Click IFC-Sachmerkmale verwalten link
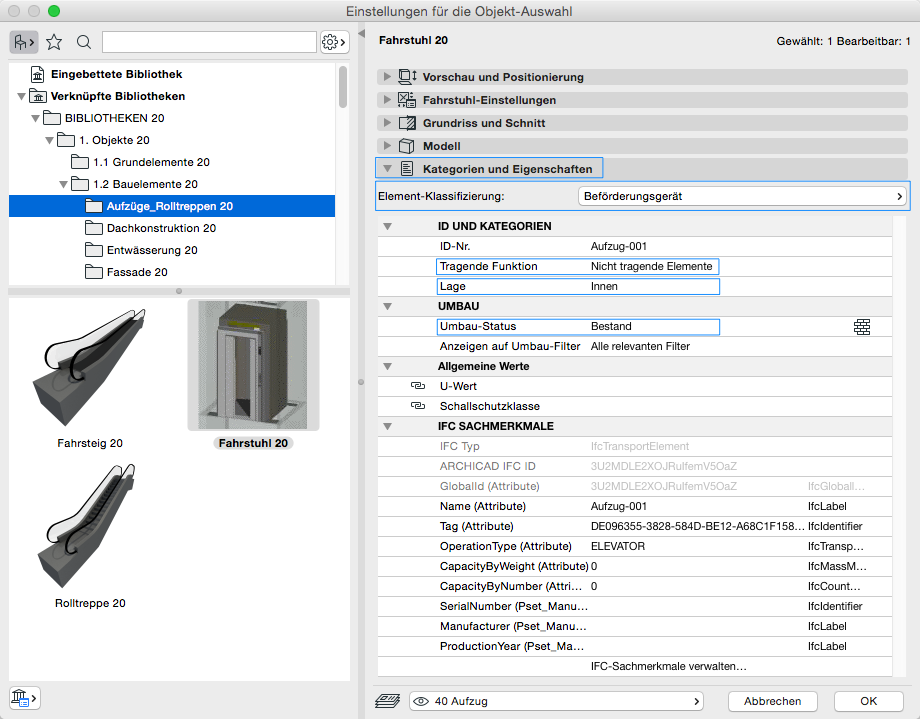Image resolution: width=920 pixels, height=719 pixels. point(669,666)
